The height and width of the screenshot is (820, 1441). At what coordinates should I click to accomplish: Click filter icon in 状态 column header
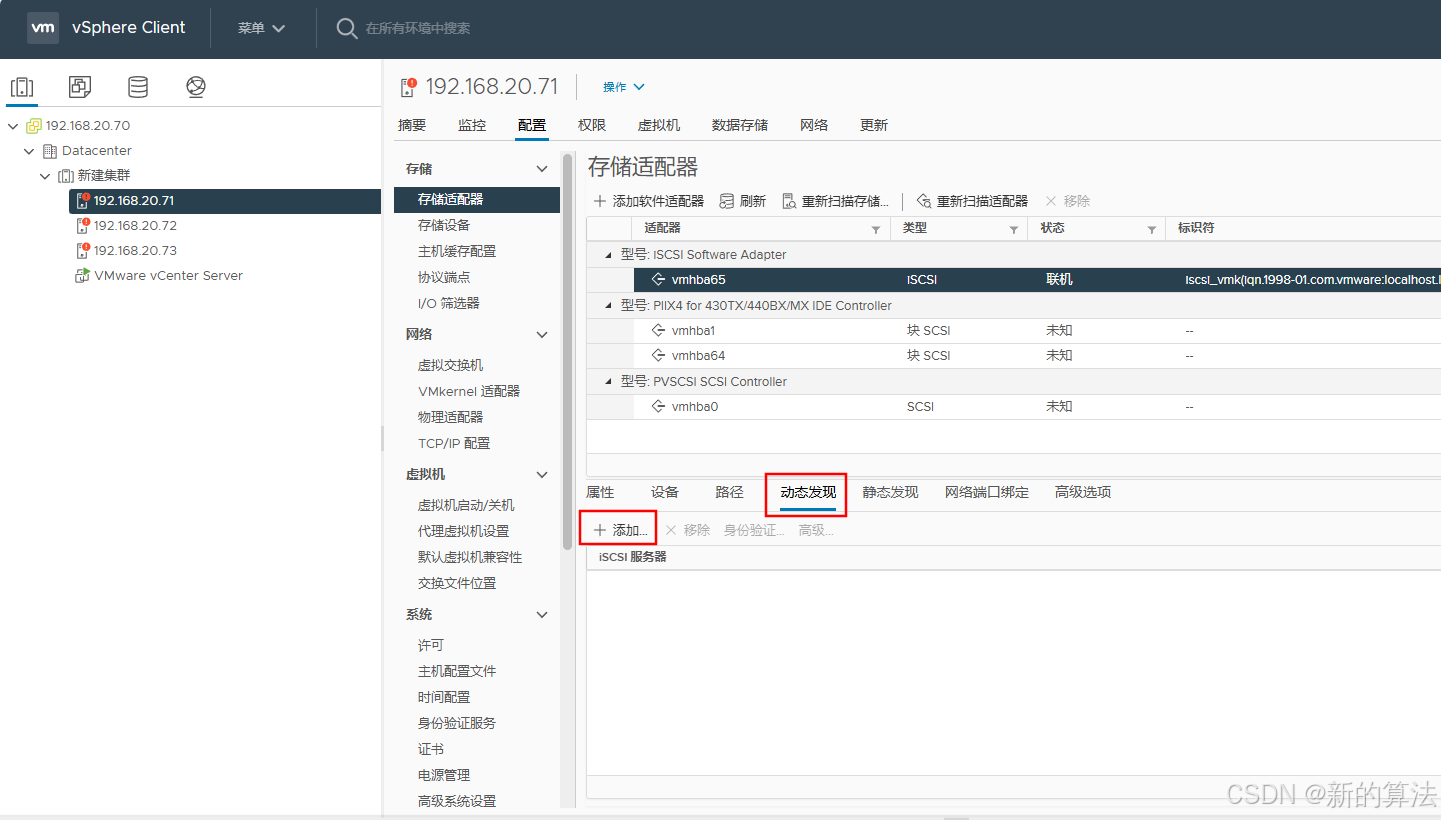(1152, 230)
